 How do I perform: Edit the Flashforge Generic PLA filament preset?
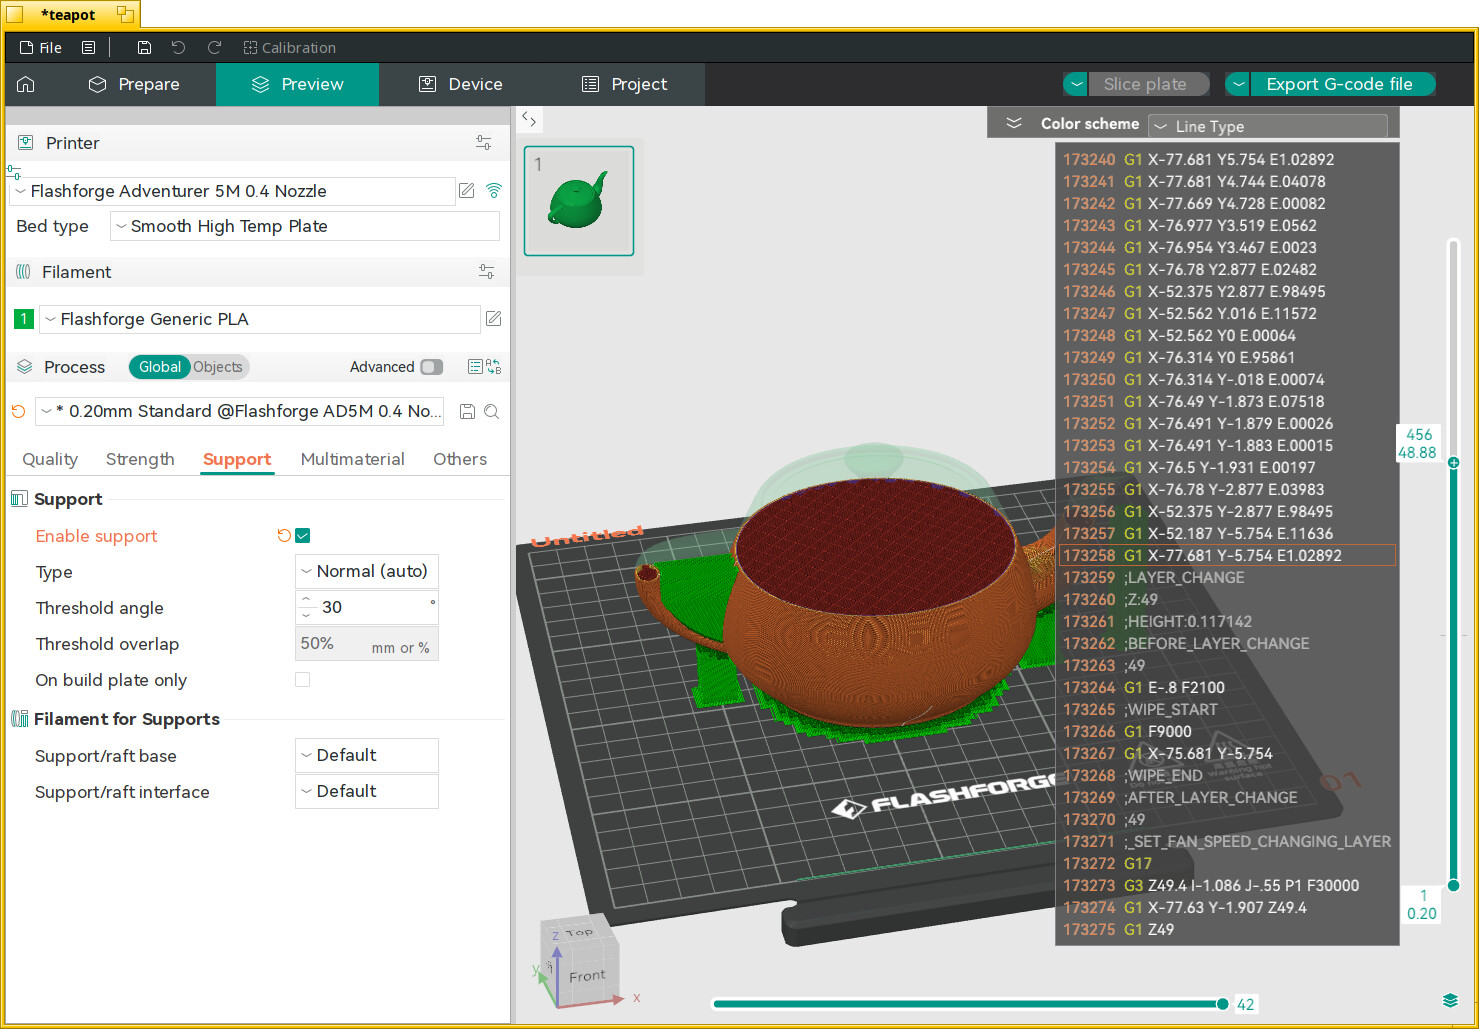coord(493,318)
